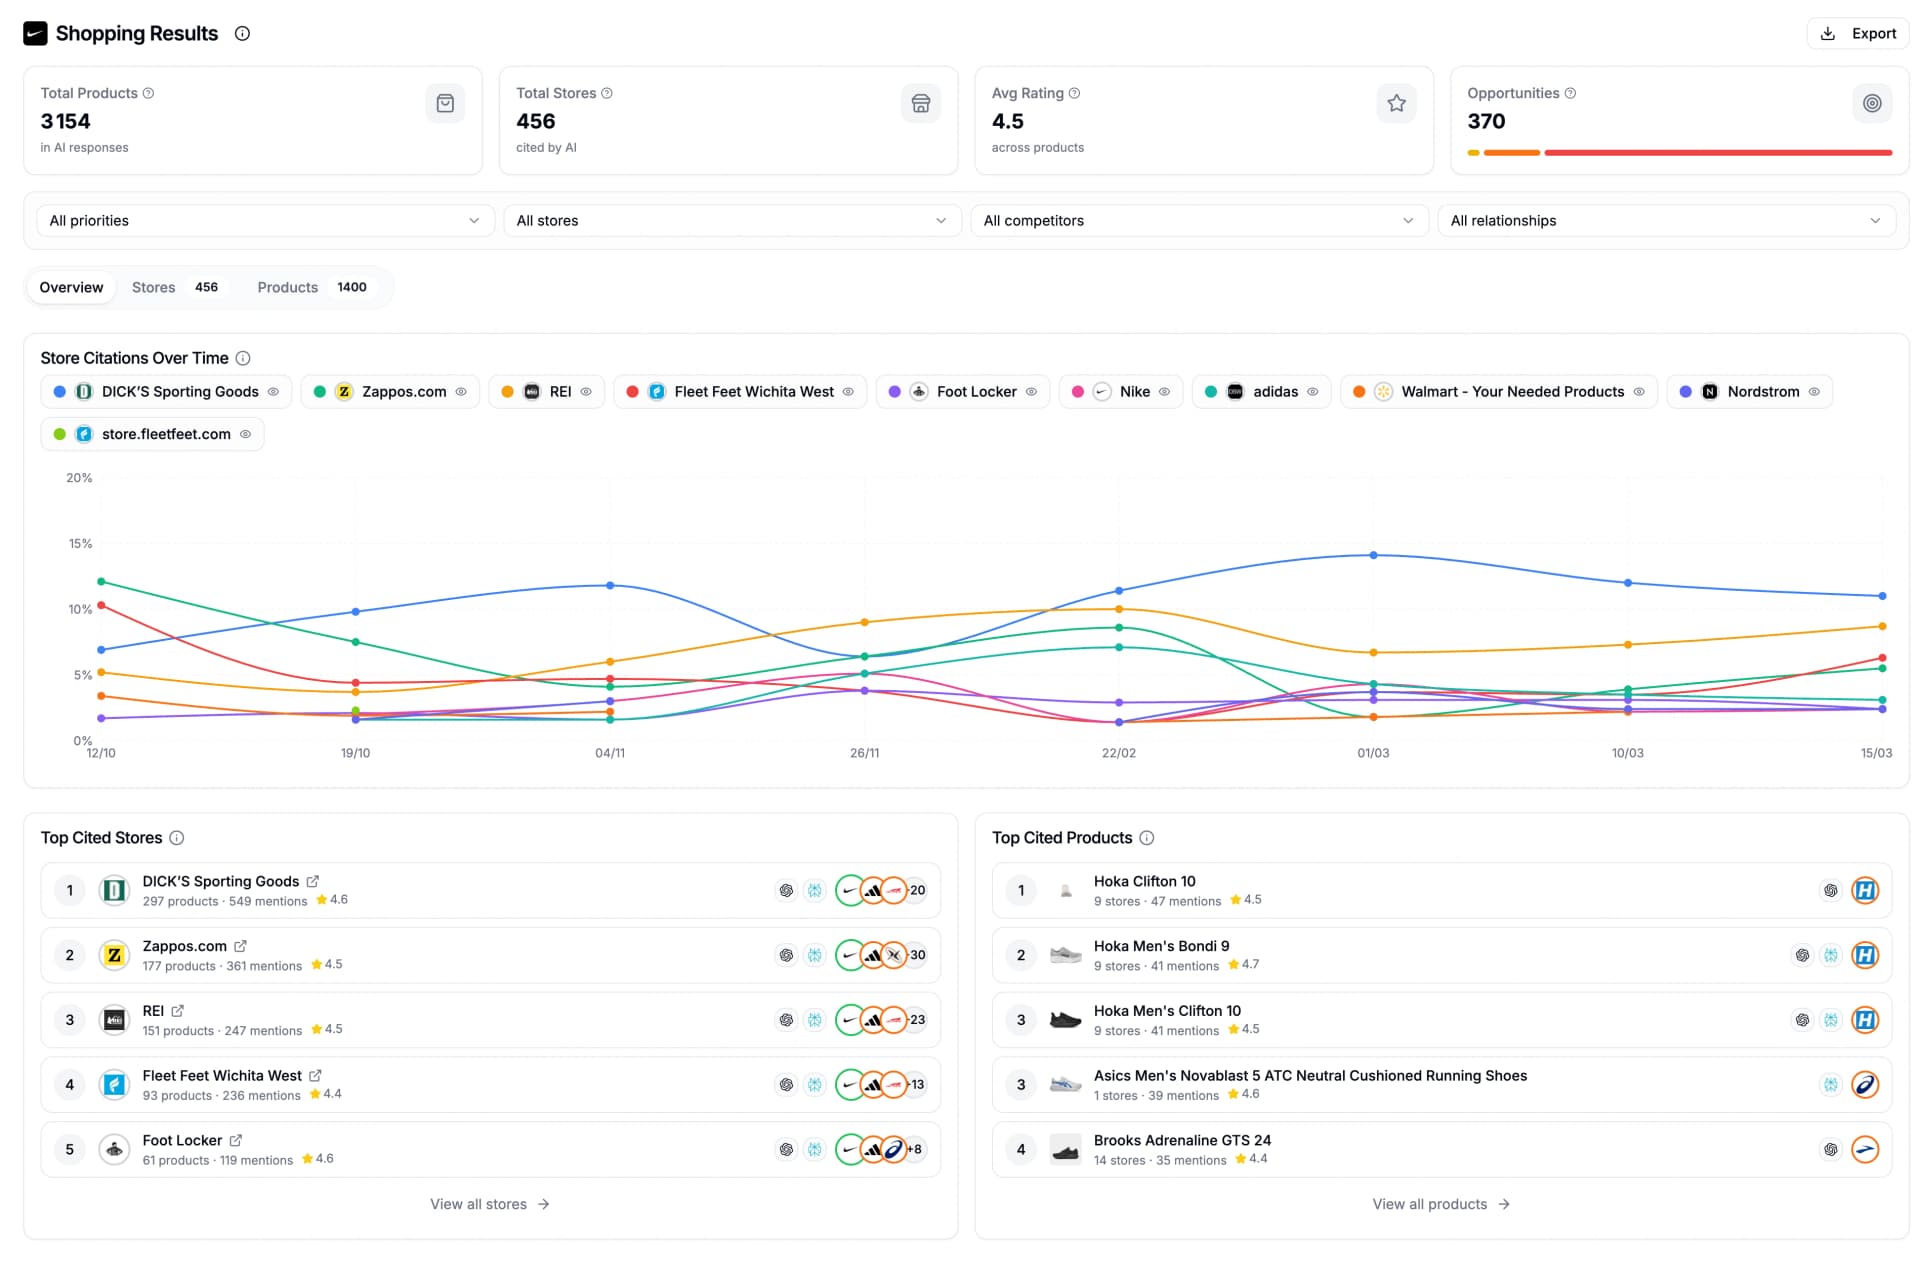Viewport: 1920px width, 1281px height.
Task: Open DICK'S Sporting Goods external link
Action: coord(313,881)
